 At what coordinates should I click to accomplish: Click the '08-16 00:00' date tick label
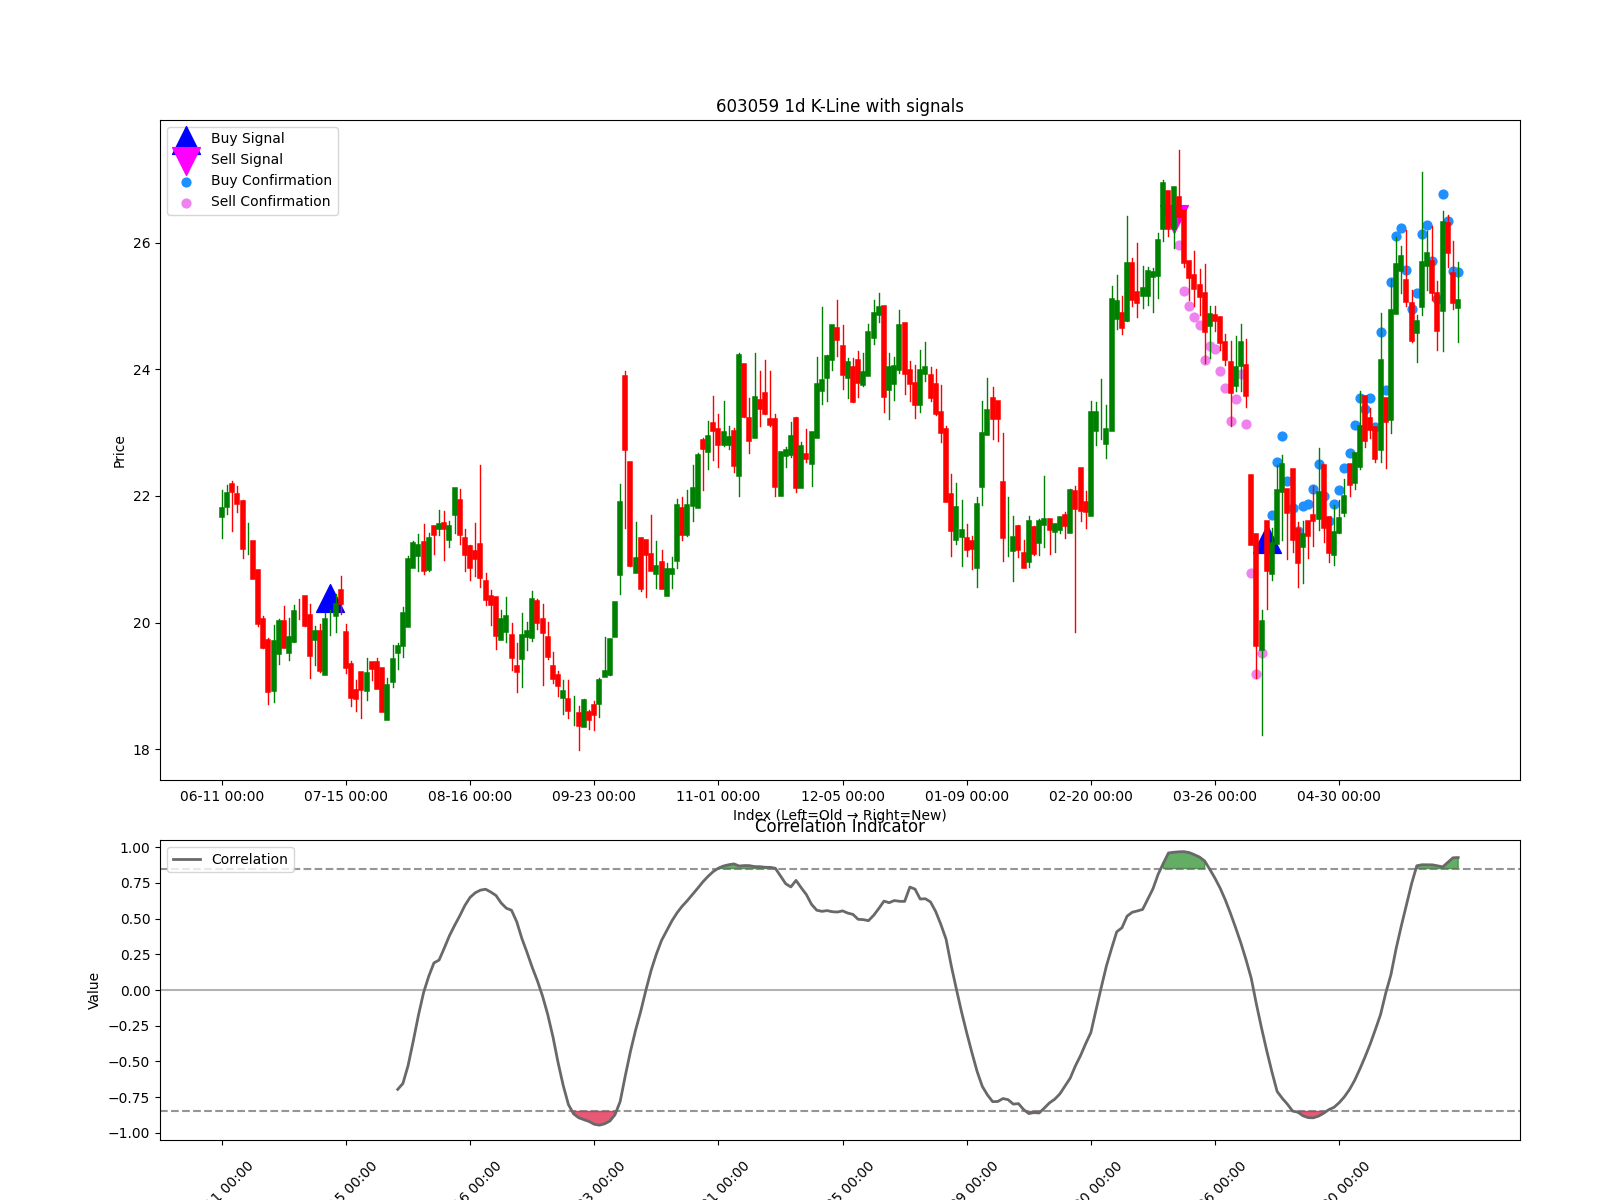pos(470,797)
